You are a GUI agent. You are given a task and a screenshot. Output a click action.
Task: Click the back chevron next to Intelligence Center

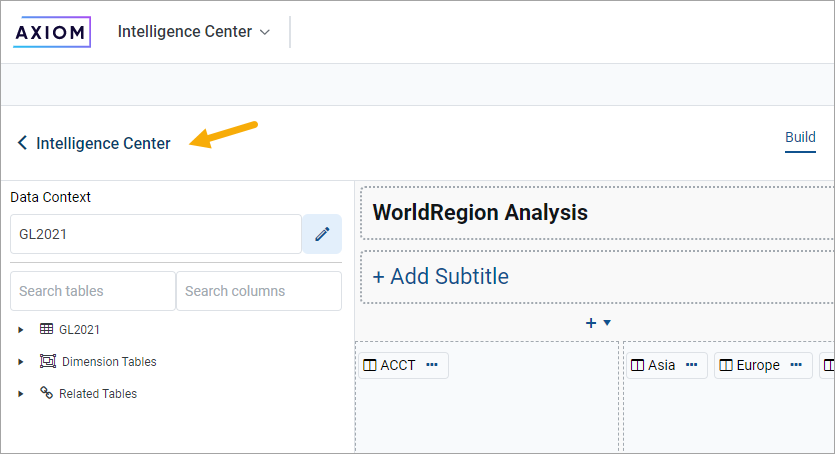(22, 143)
